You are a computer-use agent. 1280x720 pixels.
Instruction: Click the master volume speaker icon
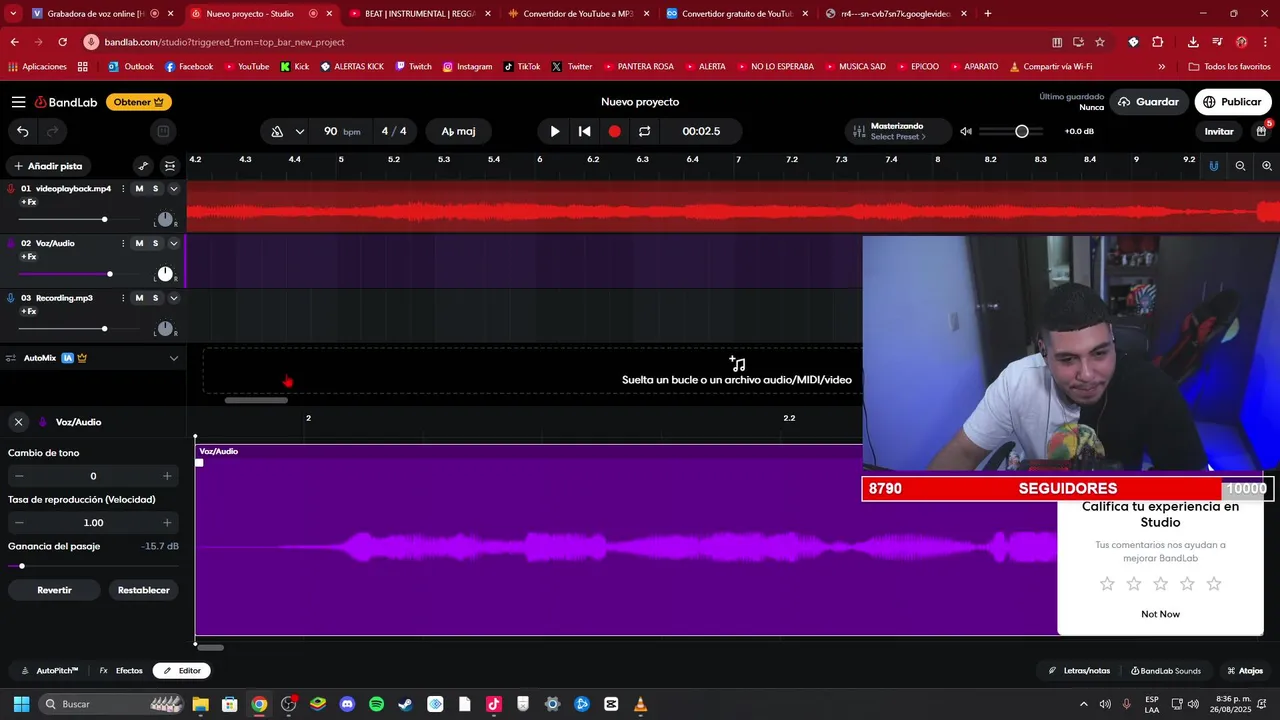(x=966, y=131)
